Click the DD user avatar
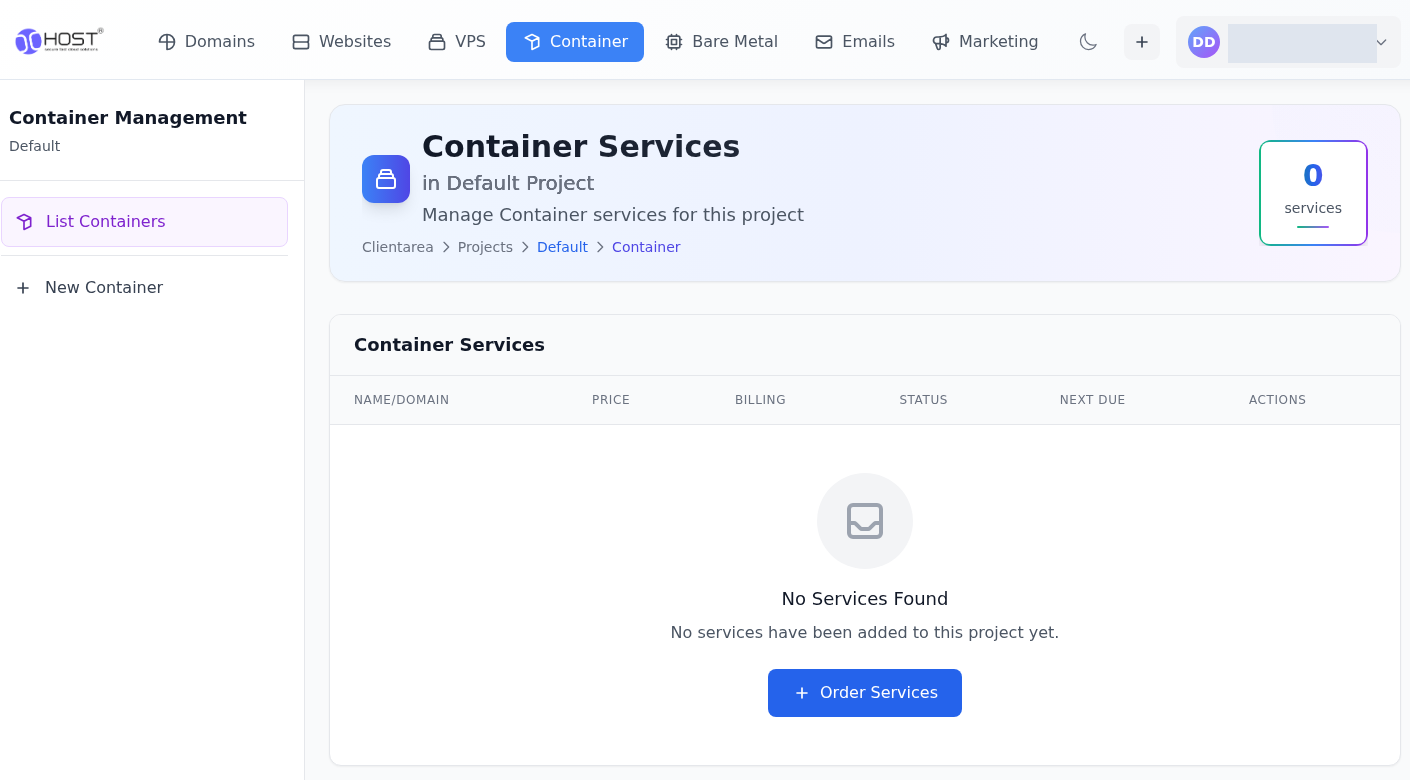The image size is (1410, 780). point(1204,42)
